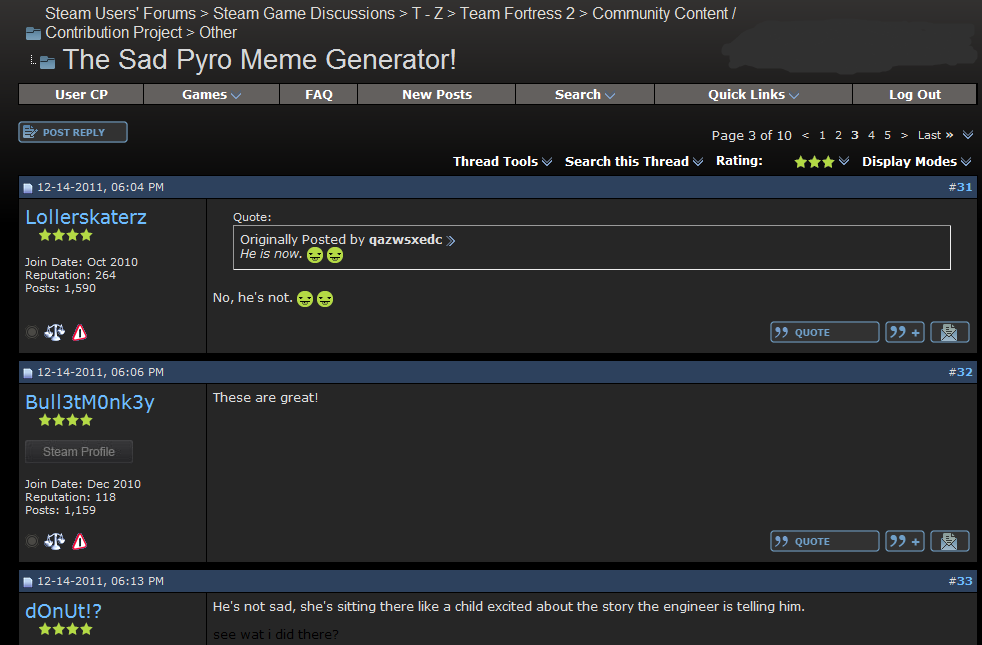Report Bull3tM0nk3y's post via the warning triangle icon

pos(79,540)
